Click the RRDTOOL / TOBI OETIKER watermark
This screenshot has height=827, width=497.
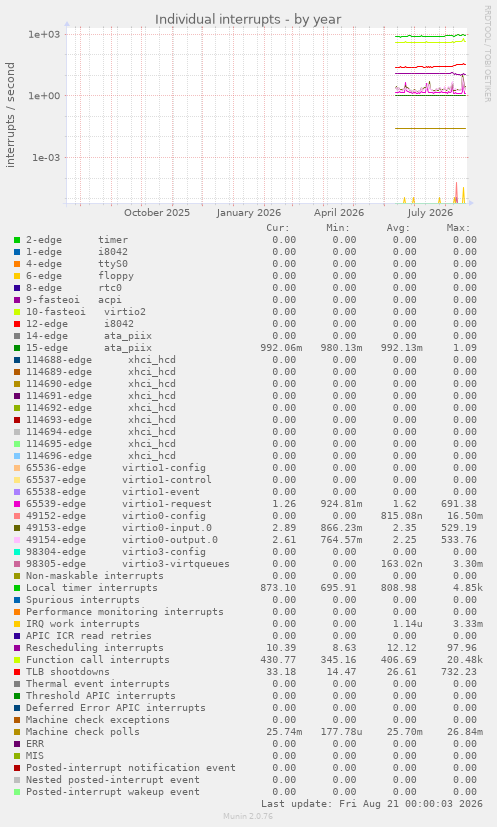(487, 54)
